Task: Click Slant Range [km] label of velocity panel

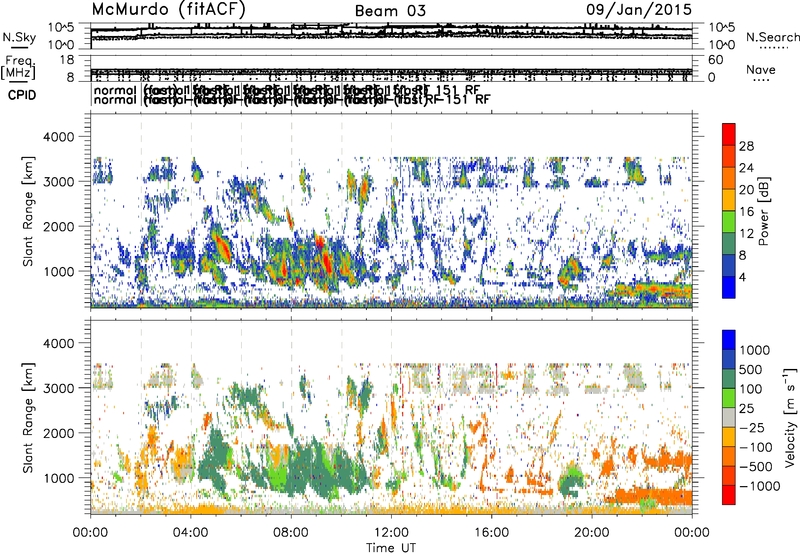Action: coord(28,418)
